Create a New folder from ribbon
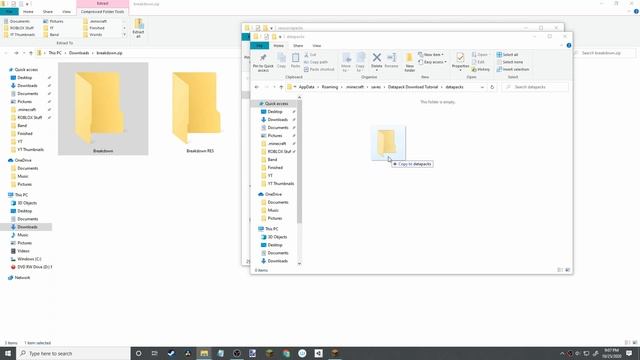 [x=409, y=62]
